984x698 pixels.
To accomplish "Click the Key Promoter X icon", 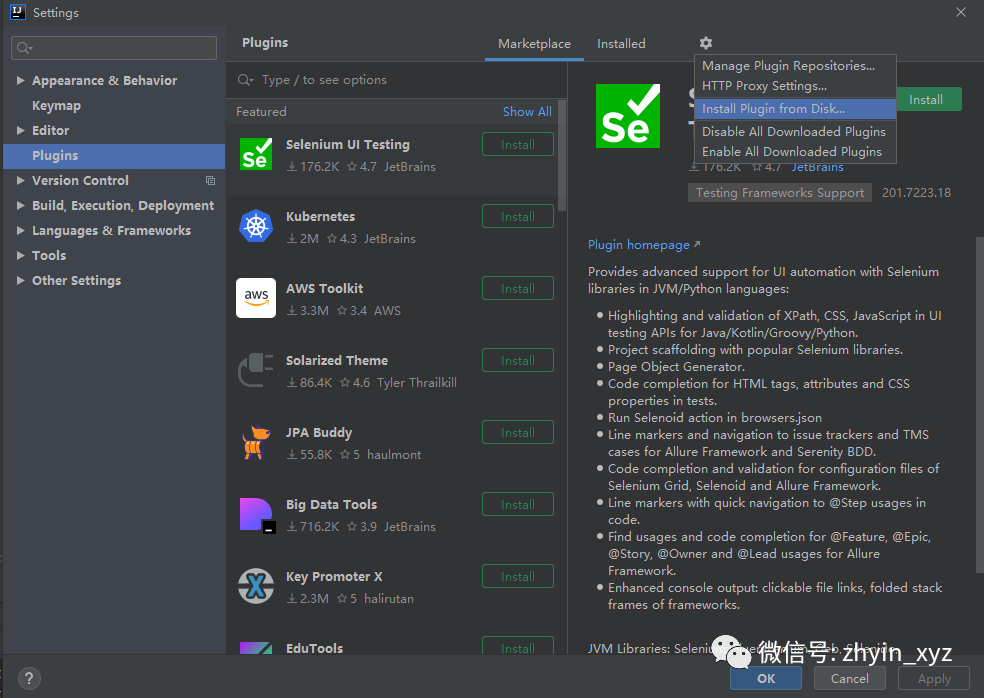I will 256,586.
